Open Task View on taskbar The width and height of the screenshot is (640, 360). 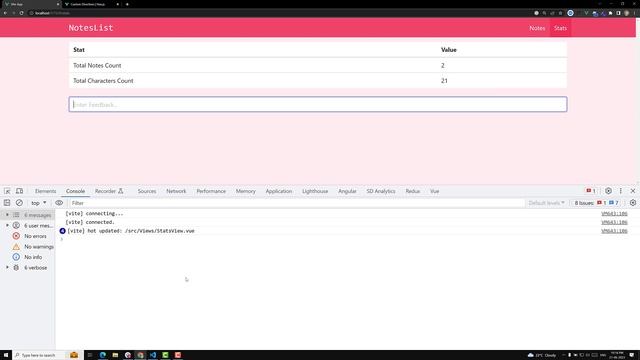click(x=90, y=355)
